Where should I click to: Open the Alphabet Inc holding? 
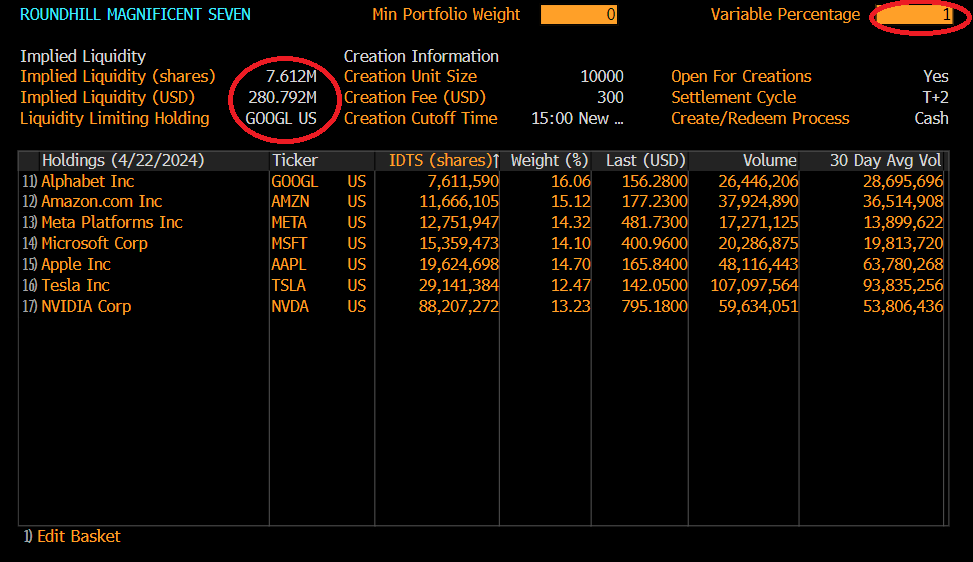point(87,181)
